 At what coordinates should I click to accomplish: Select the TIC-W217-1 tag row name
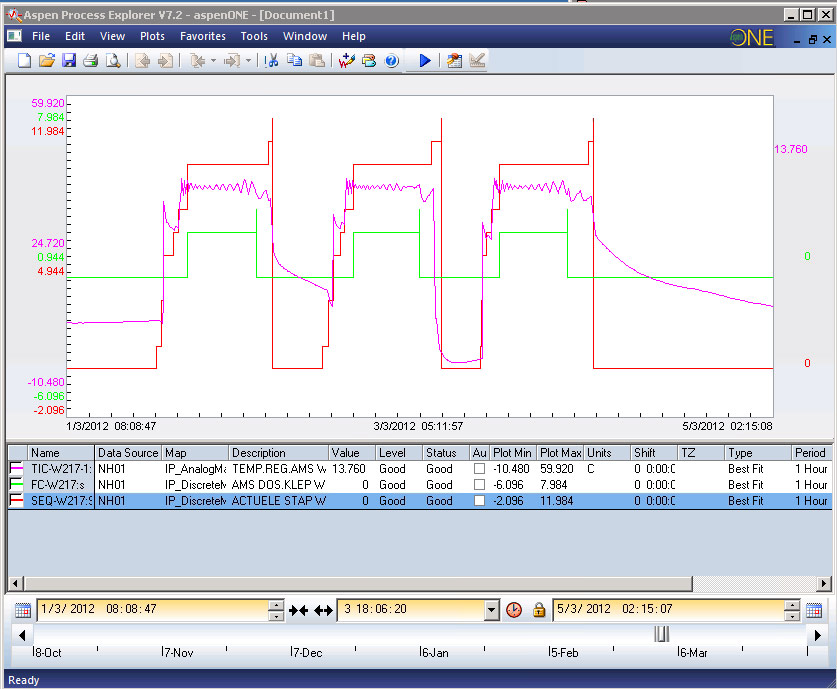(x=61, y=469)
